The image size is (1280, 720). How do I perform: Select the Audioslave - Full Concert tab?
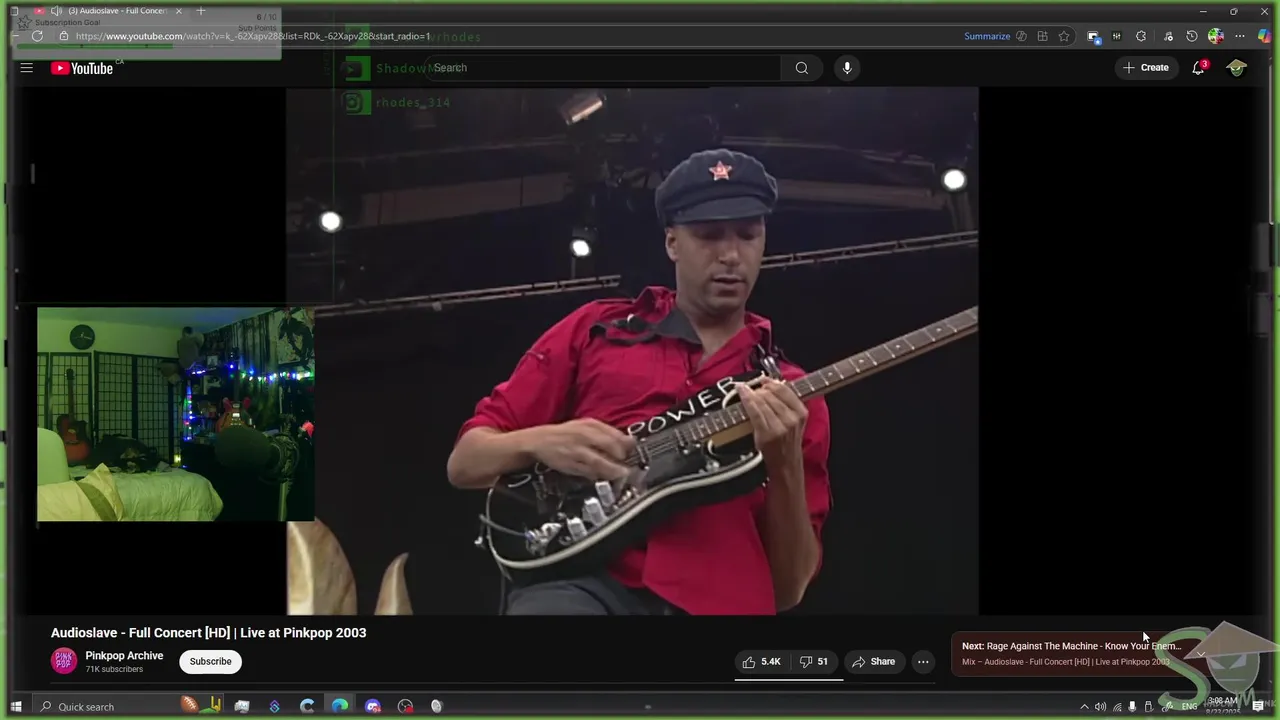pyautogui.click(x=117, y=11)
